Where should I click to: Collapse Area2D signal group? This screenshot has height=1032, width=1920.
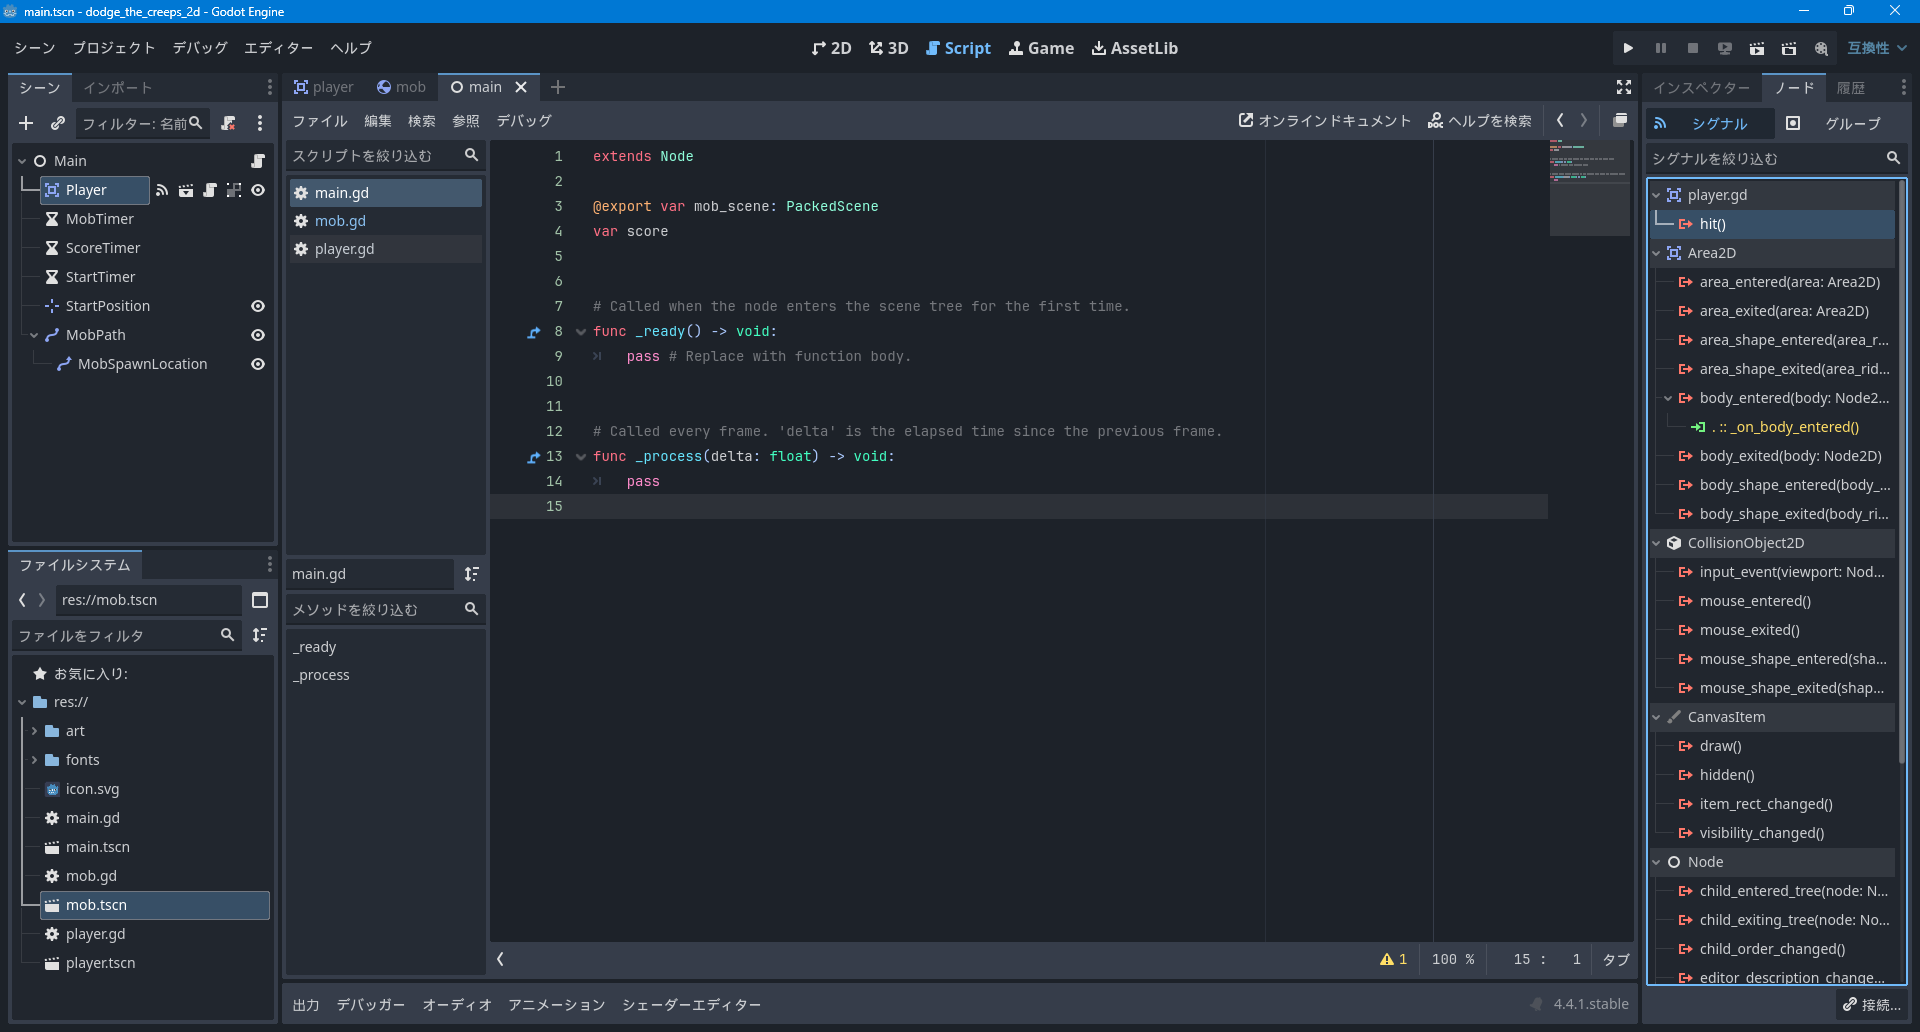[x=1657, y=253]
